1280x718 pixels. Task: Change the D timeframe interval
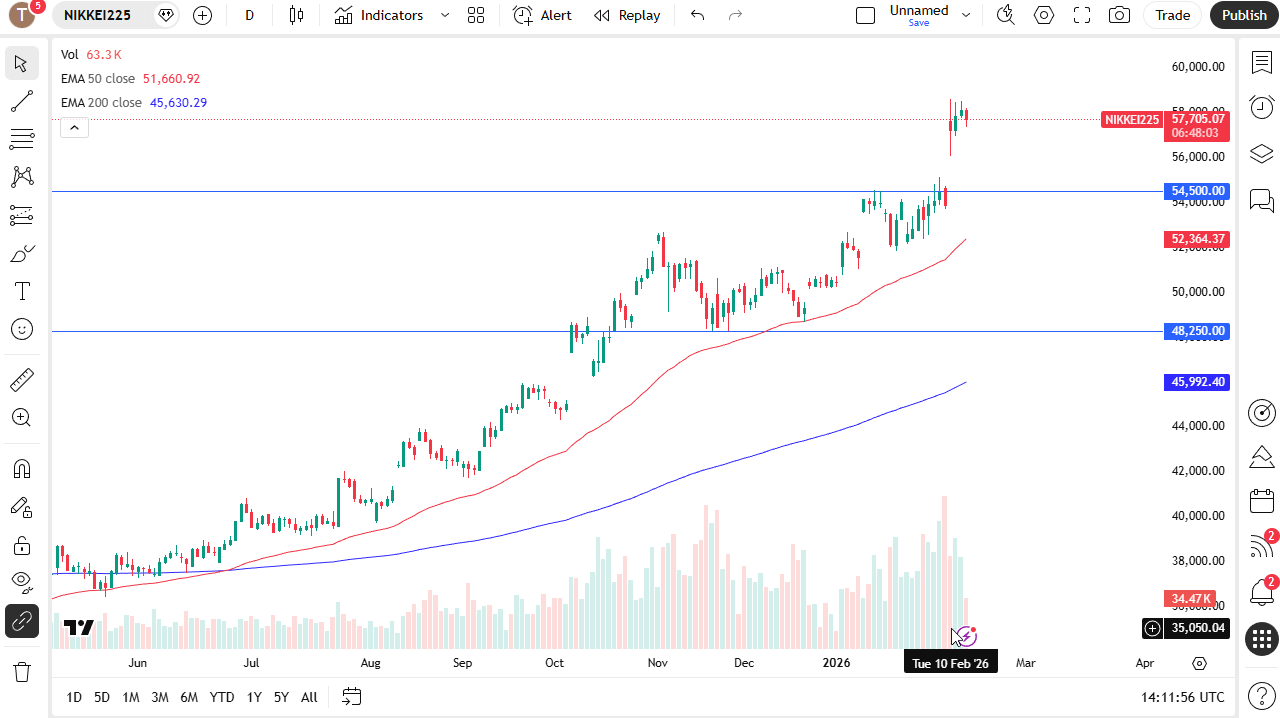click(249, 15)
